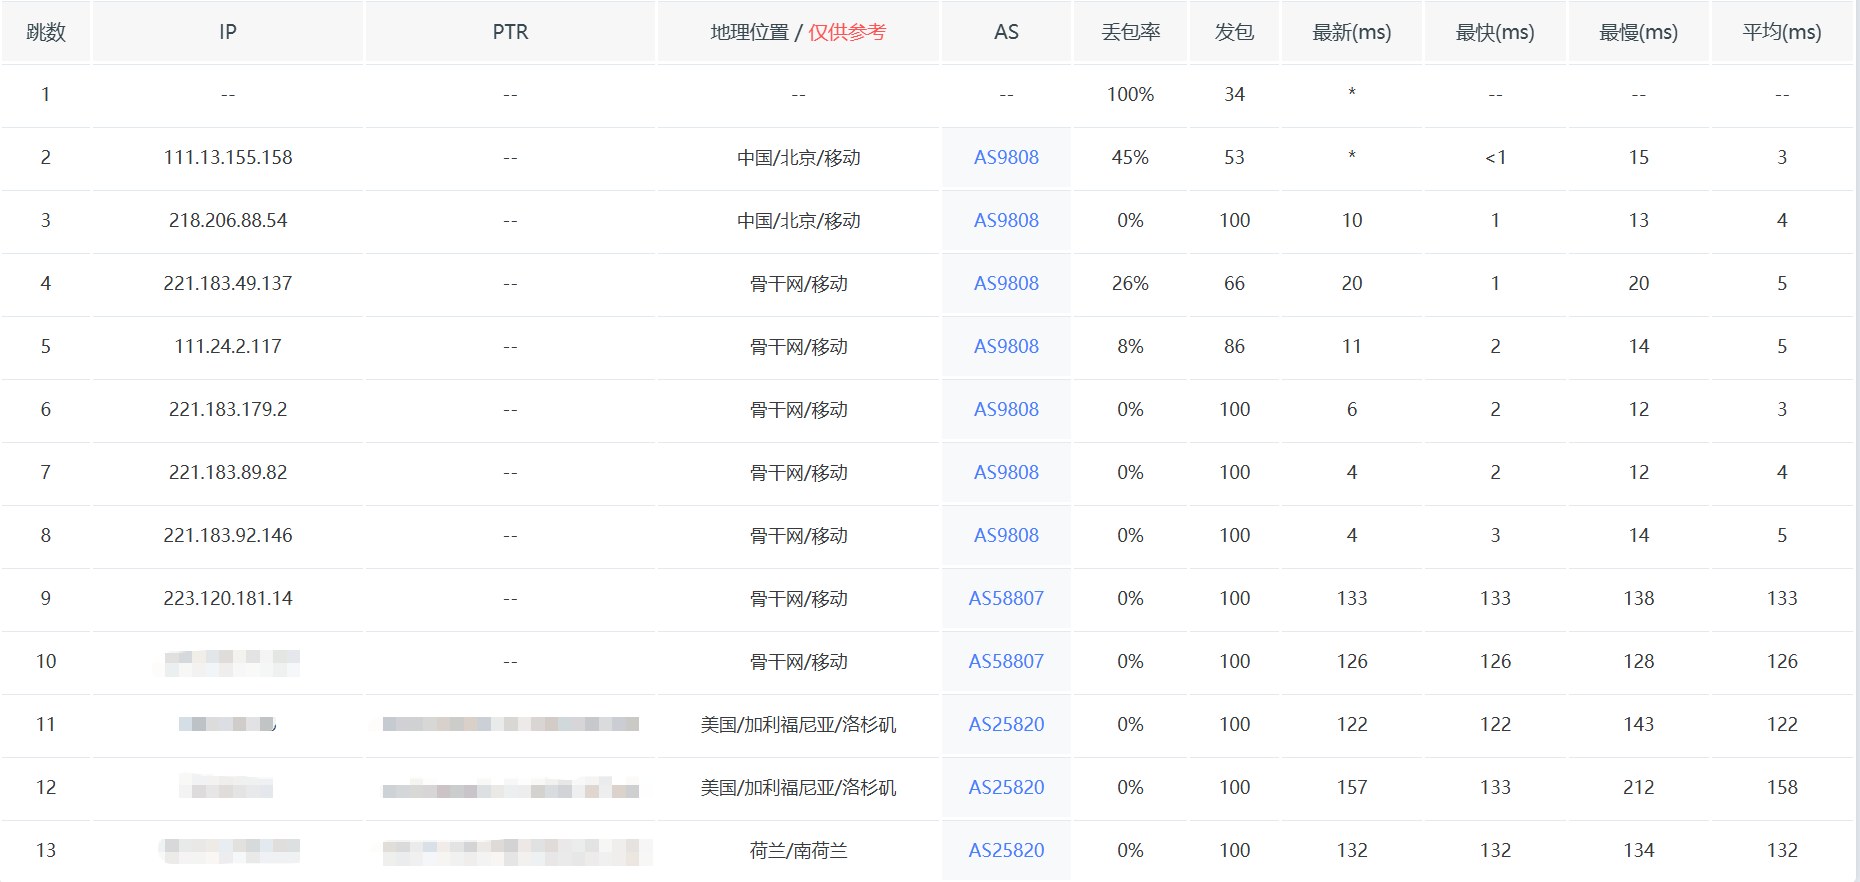Open the AS9808 link in hop 2 row

pyautogui.click(x=1006, y=157)
